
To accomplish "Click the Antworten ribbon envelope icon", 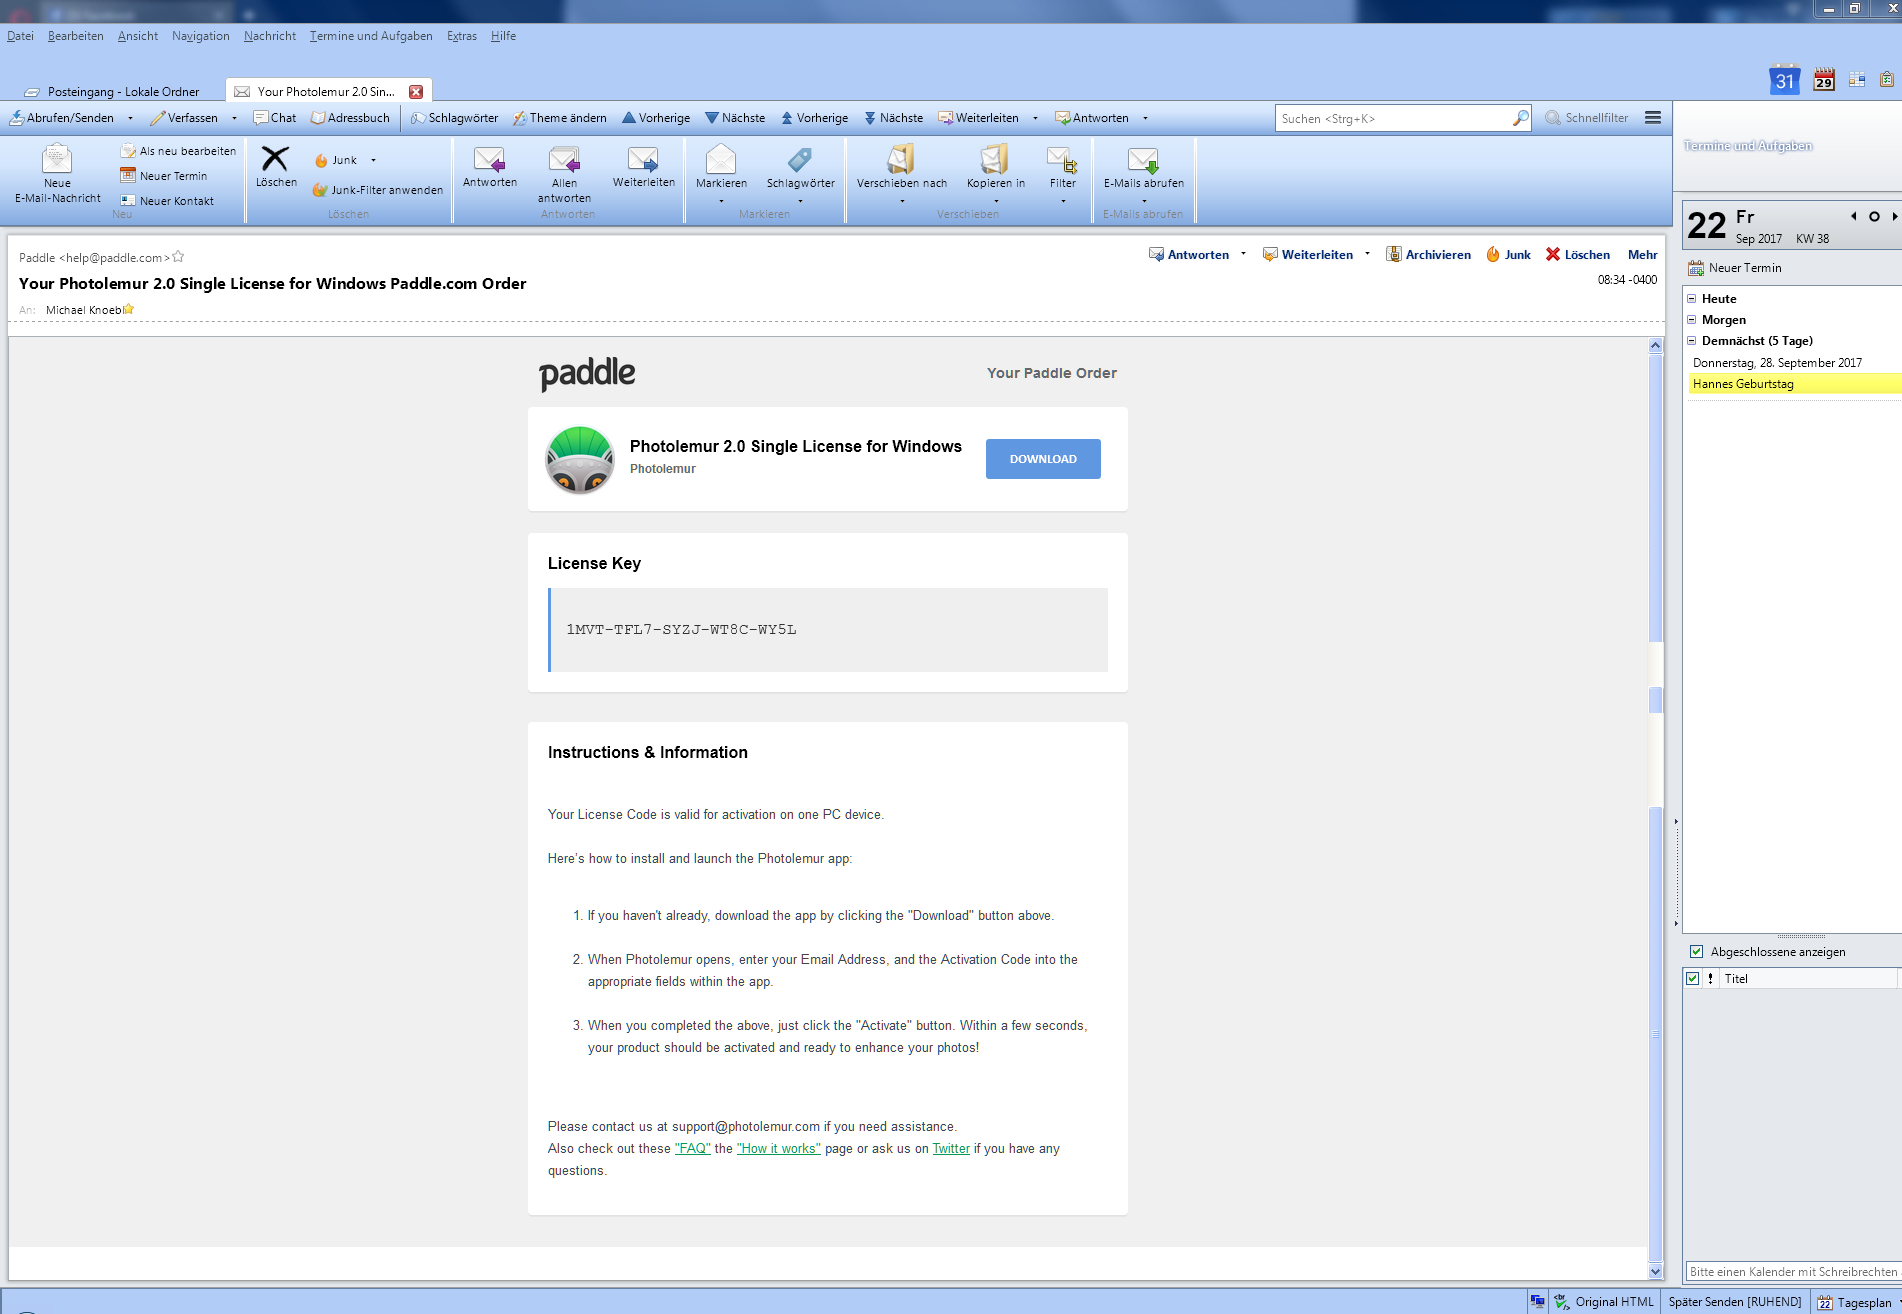I will click(x=489, y=159).
